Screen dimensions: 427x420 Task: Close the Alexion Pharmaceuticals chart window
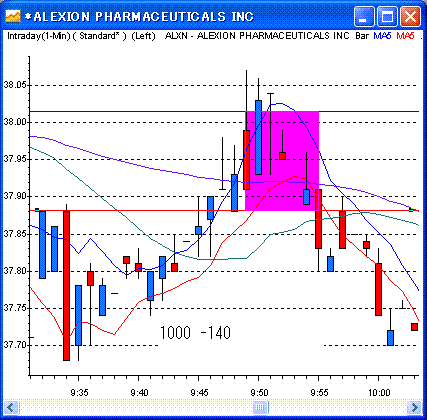pyautogui.click(x=410, y=16)
